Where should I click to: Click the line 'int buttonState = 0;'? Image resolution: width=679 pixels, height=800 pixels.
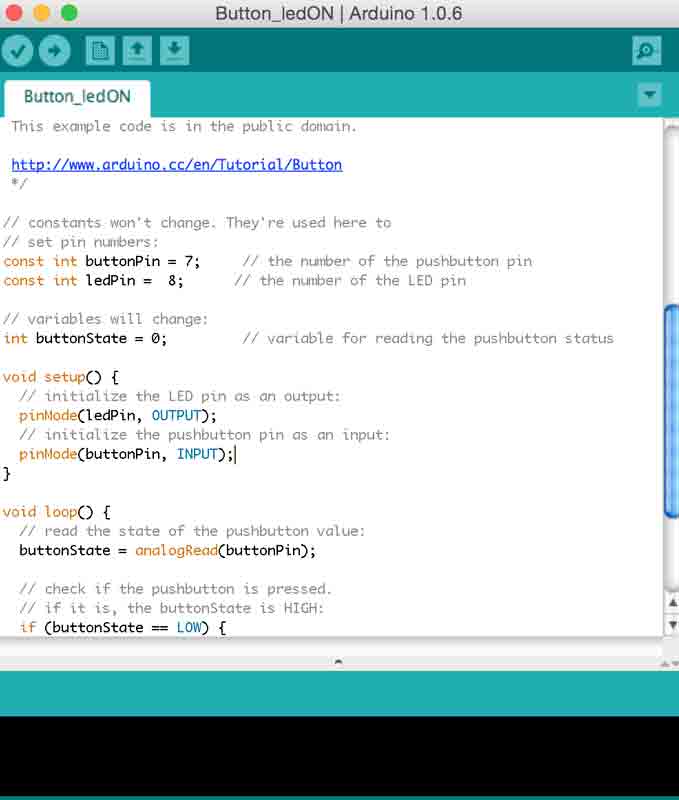pos(85,339)
